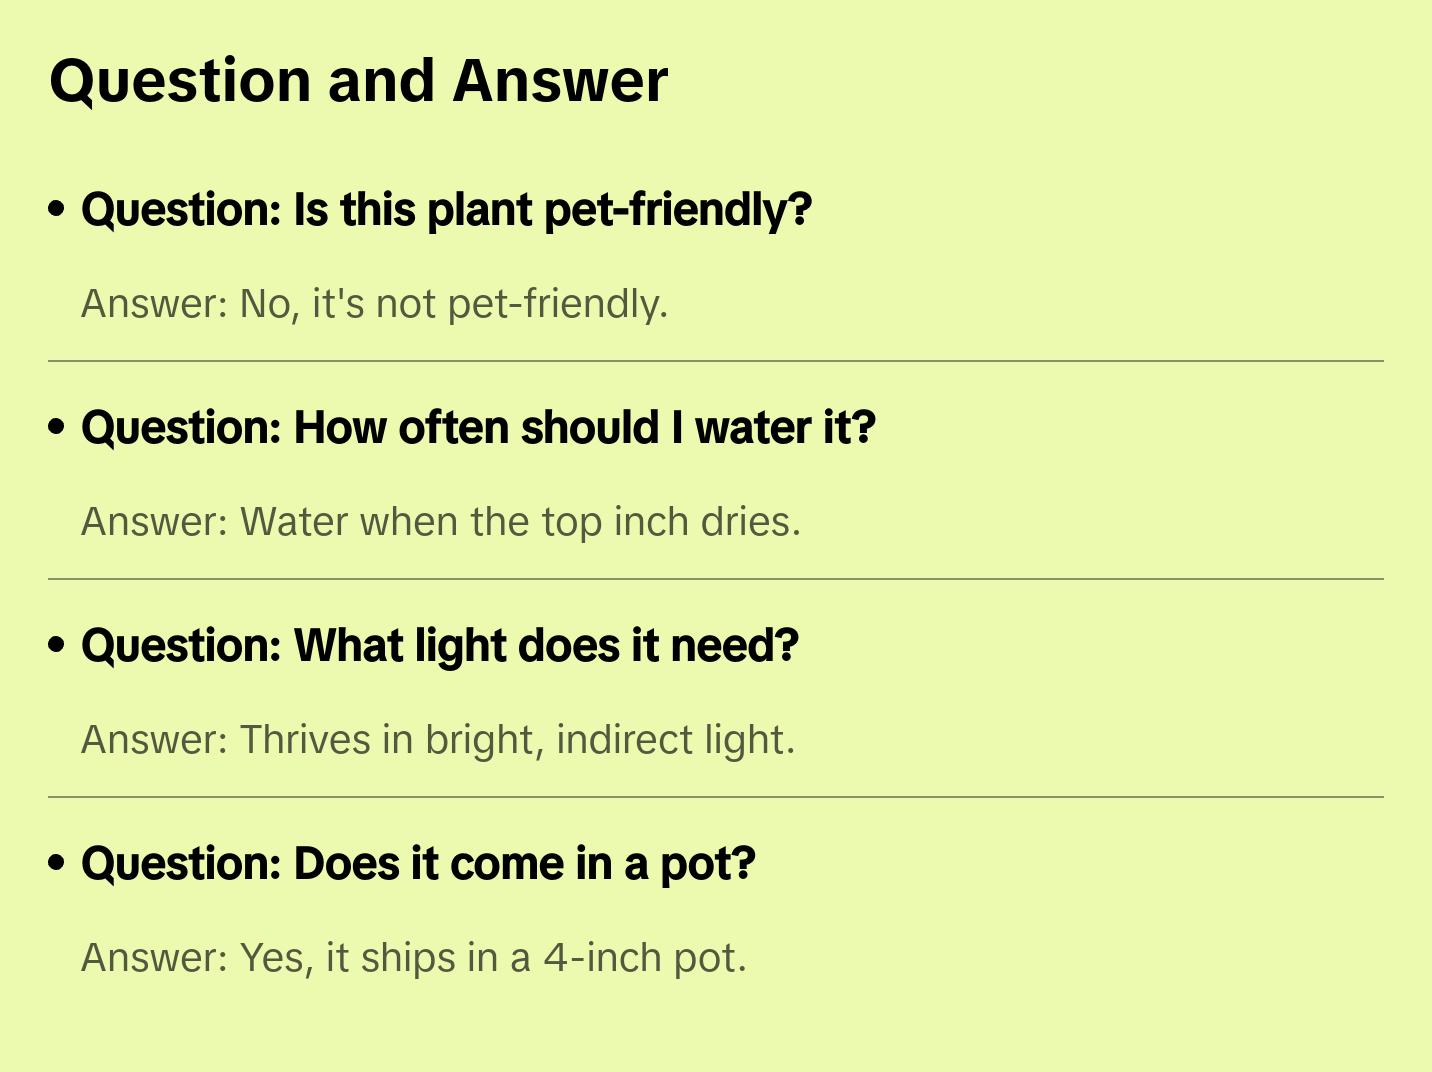Expand "How often should I water it?" question
The image size is (1432, 1072).
click(478, 428)
